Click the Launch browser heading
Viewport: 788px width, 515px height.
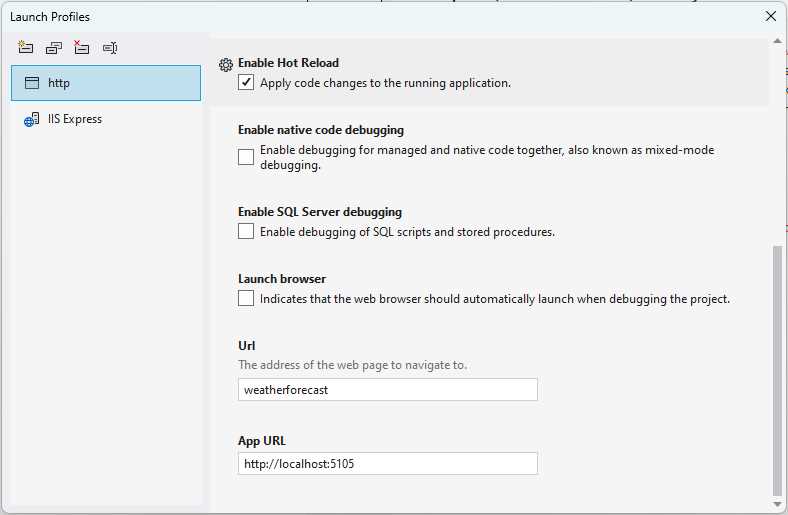click(x=282, y=279)
